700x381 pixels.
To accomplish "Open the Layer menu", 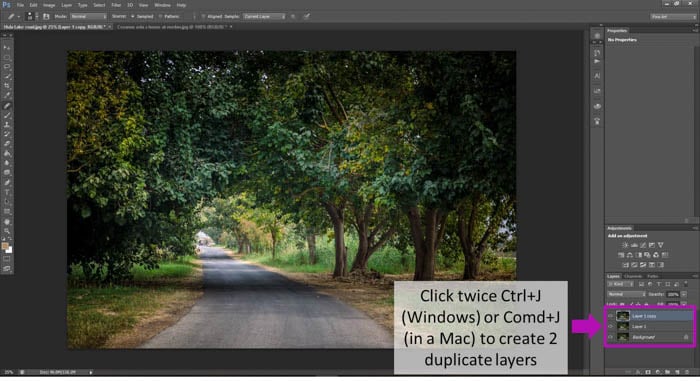I will click(x=67, y=5).
